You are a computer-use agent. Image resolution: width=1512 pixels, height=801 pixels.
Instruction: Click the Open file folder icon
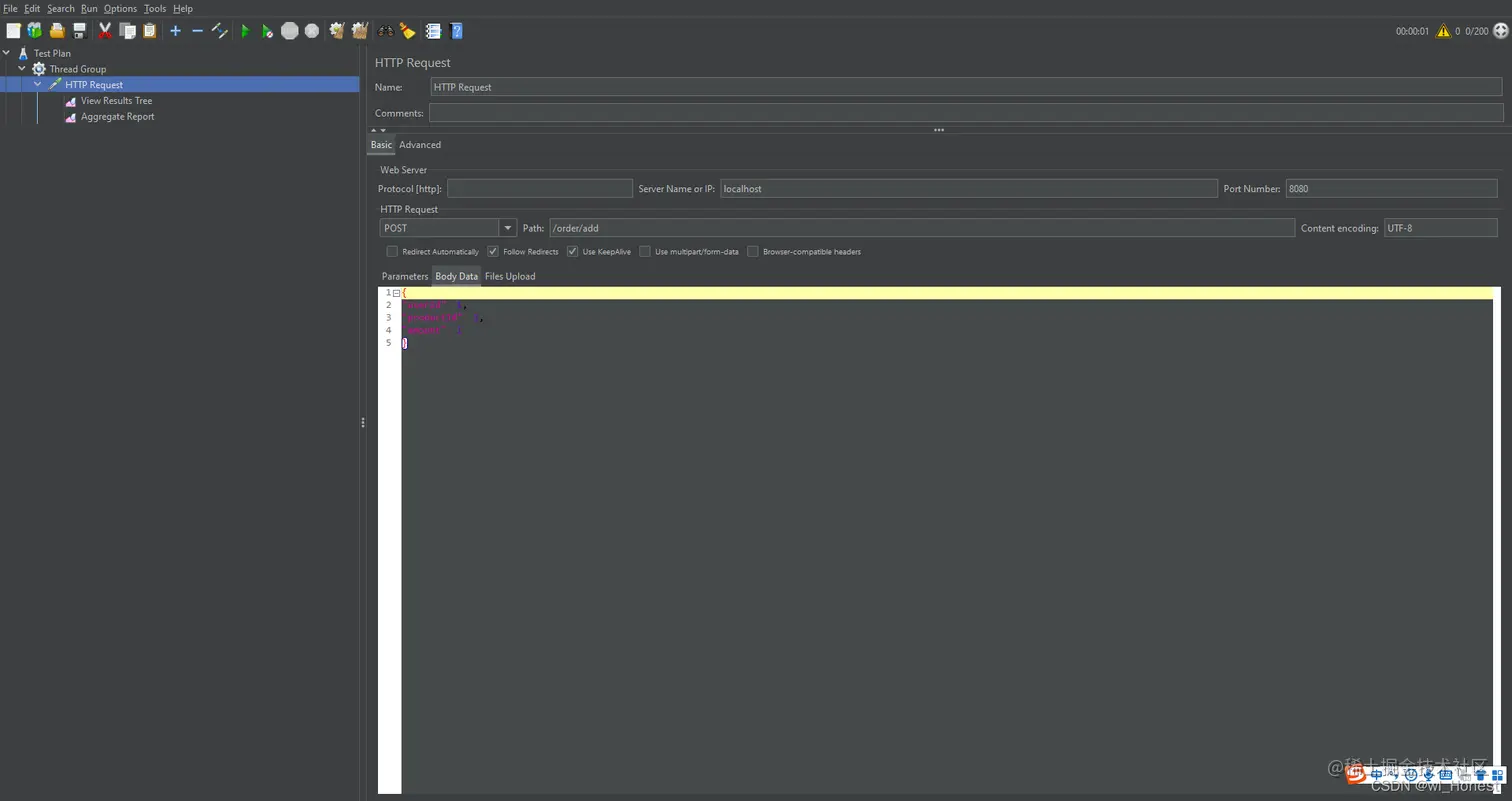57,31
